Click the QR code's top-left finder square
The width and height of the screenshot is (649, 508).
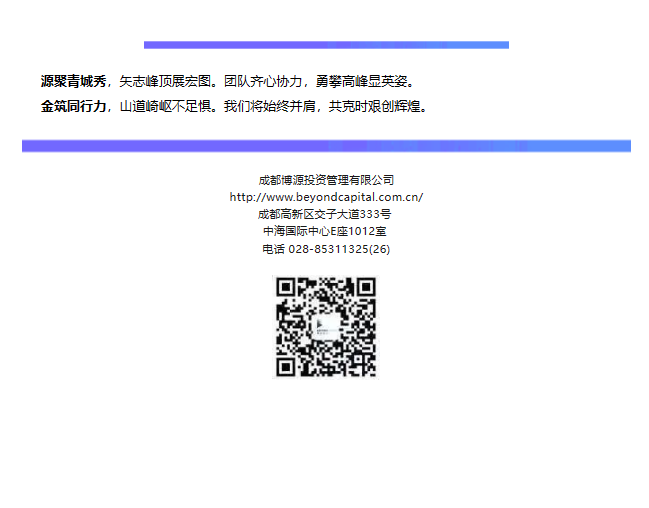tap(287, 288)
